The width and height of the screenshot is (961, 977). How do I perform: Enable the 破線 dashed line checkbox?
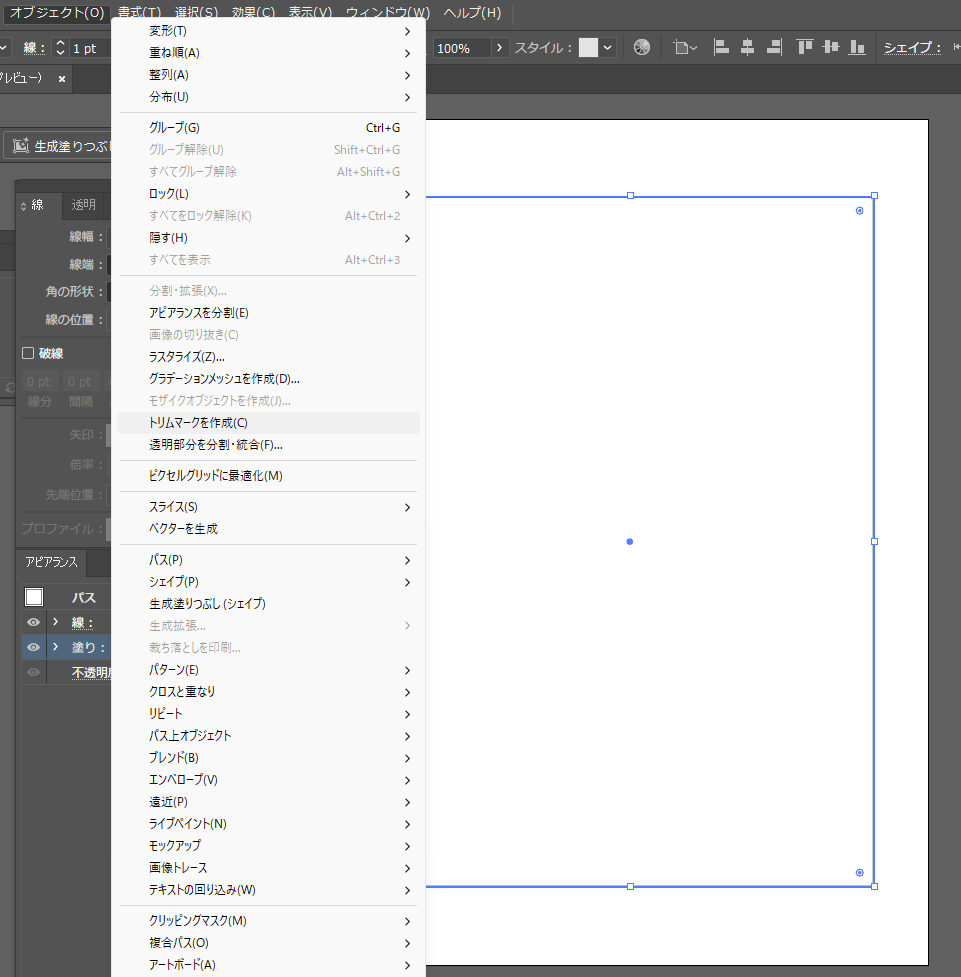pyautogui.click(x=28, y=353)
